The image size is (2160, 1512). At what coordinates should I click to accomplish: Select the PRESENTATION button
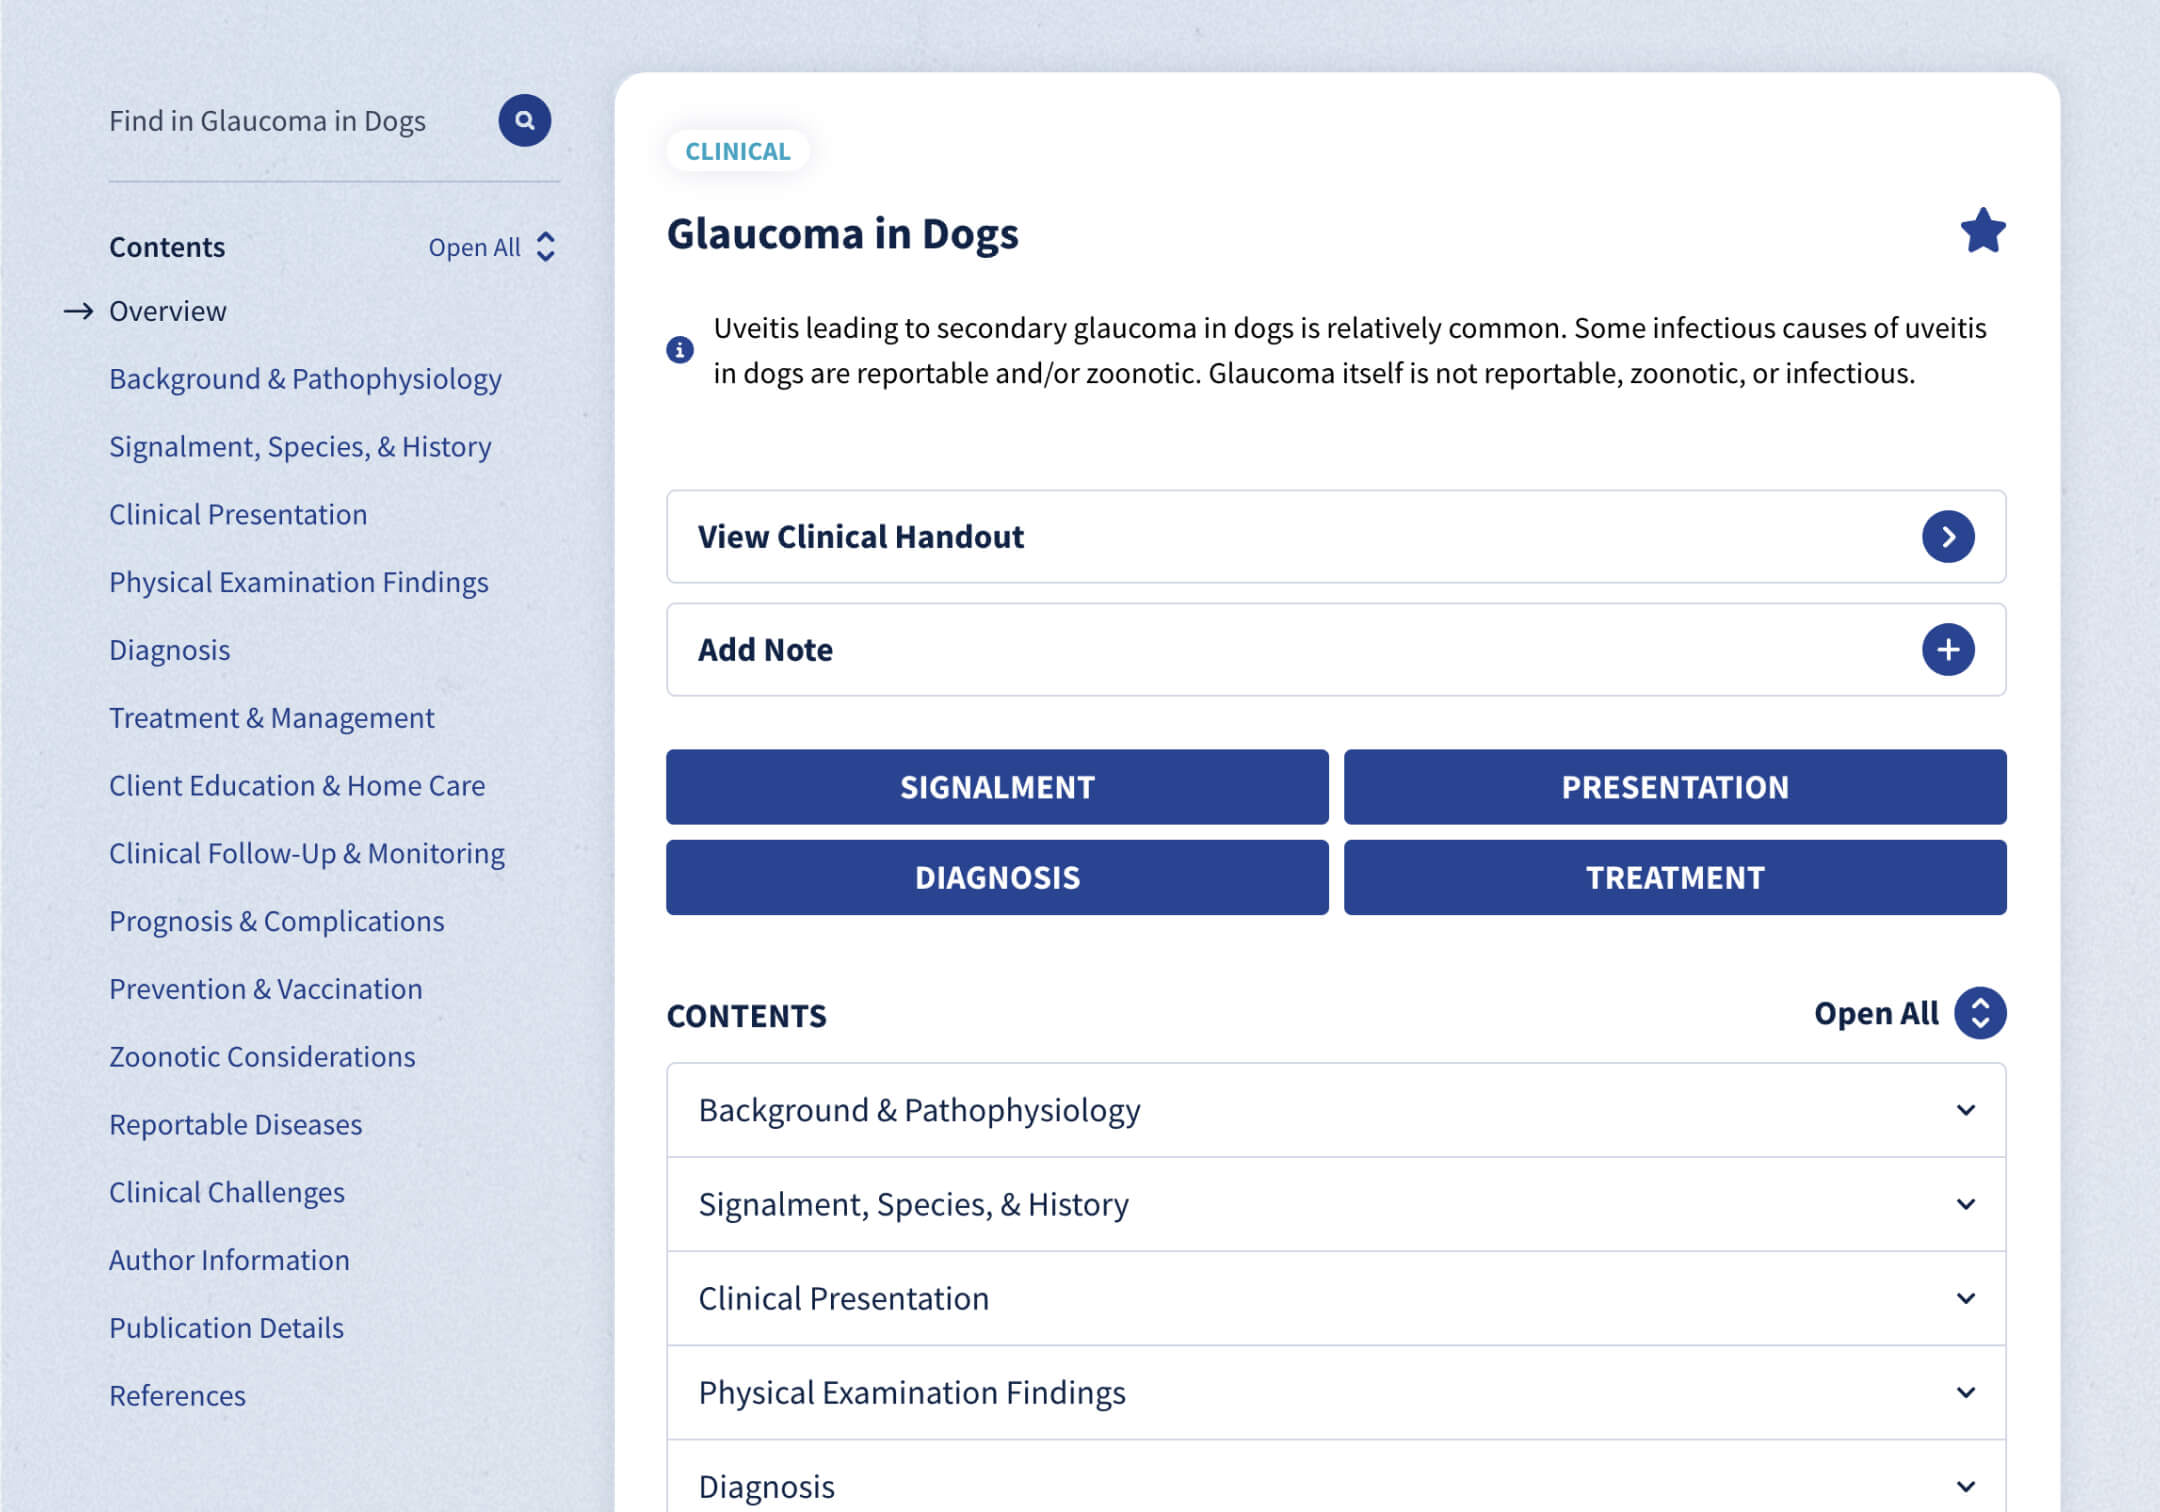click(x=1674, y=787)
